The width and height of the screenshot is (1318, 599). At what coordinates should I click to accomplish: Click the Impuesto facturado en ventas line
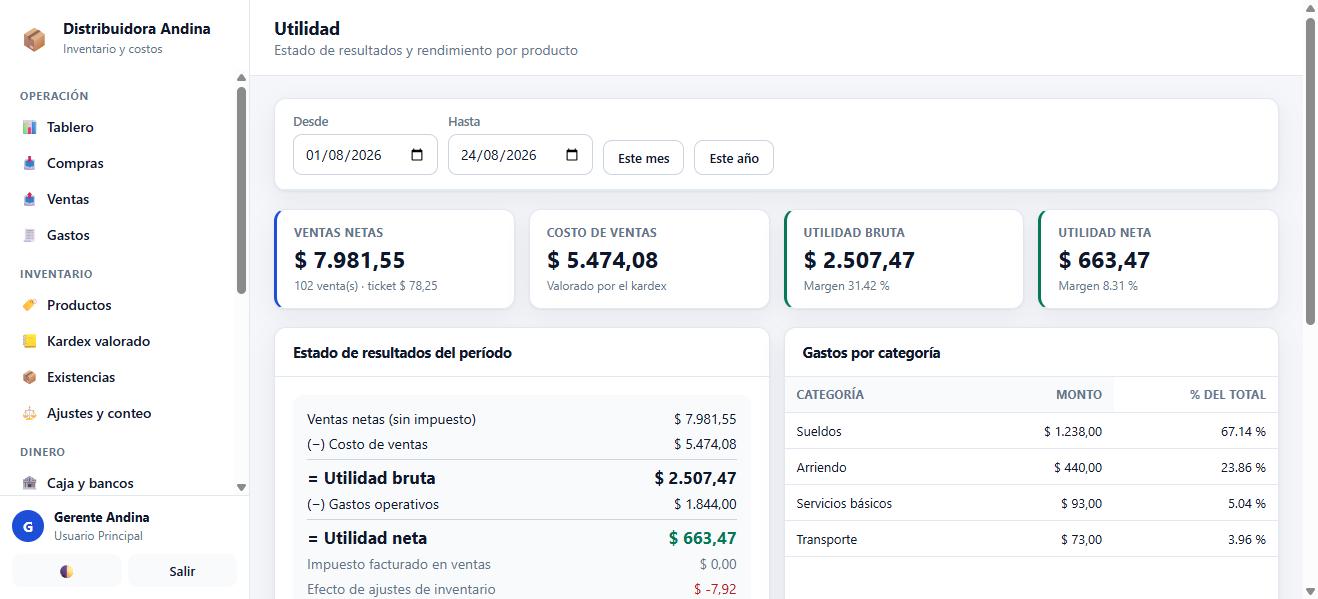tap(522, 564)
